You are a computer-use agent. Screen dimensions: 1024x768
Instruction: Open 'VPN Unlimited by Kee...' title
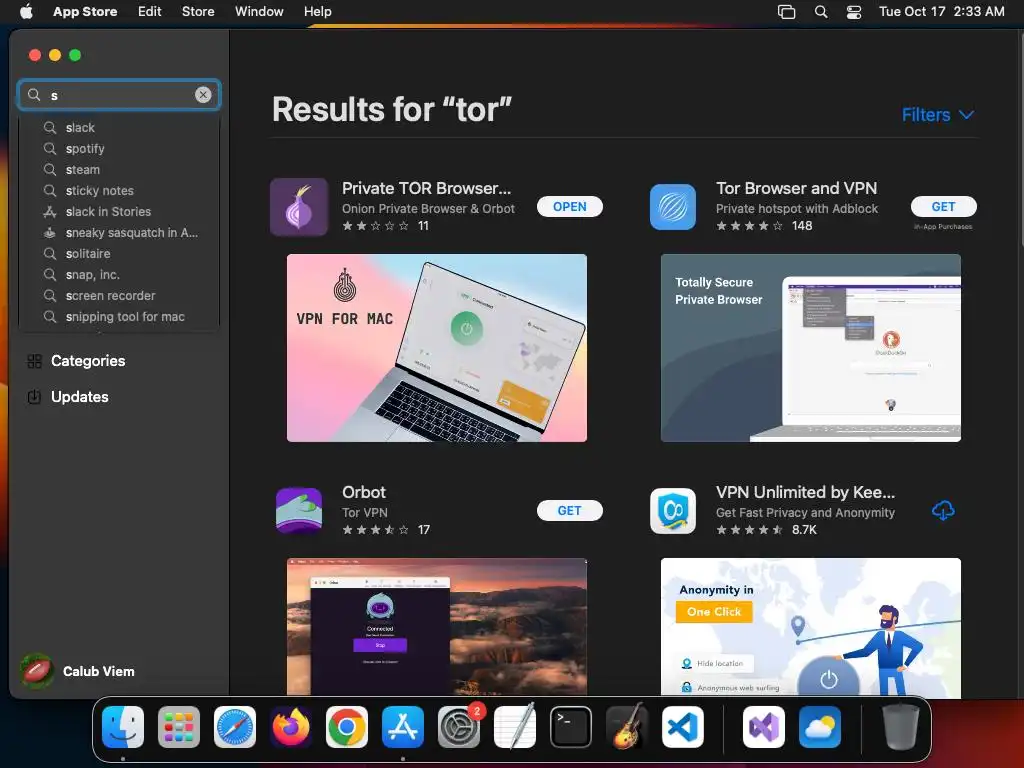[805, 492]
